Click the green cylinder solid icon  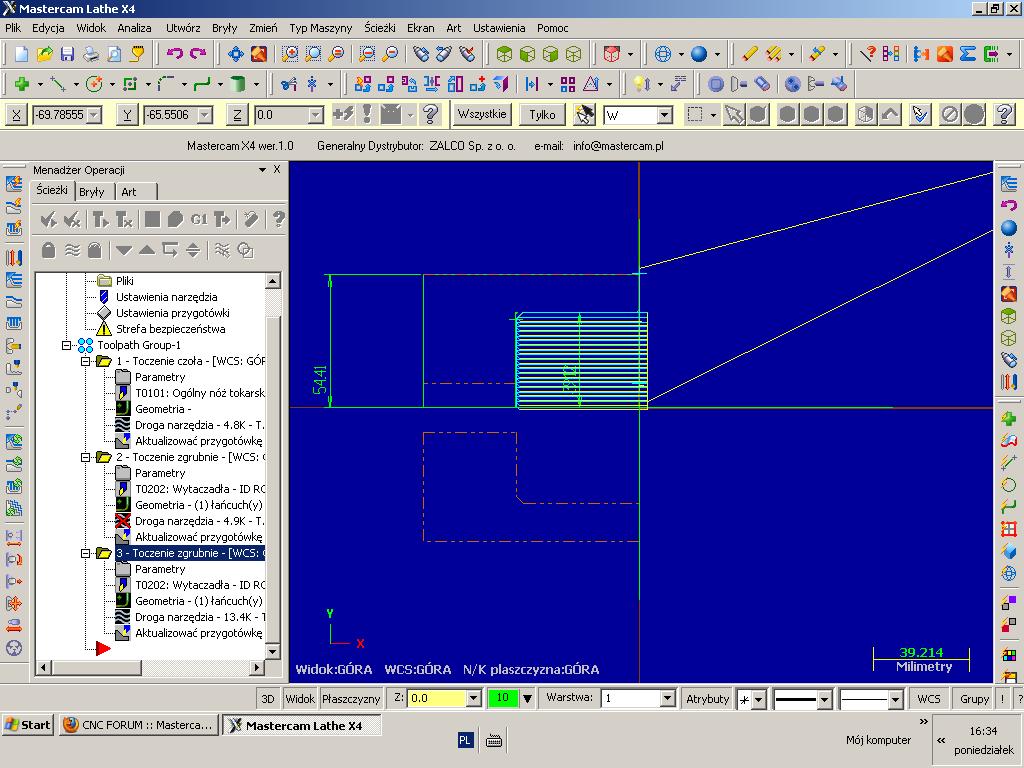click(x=238, y=84)
